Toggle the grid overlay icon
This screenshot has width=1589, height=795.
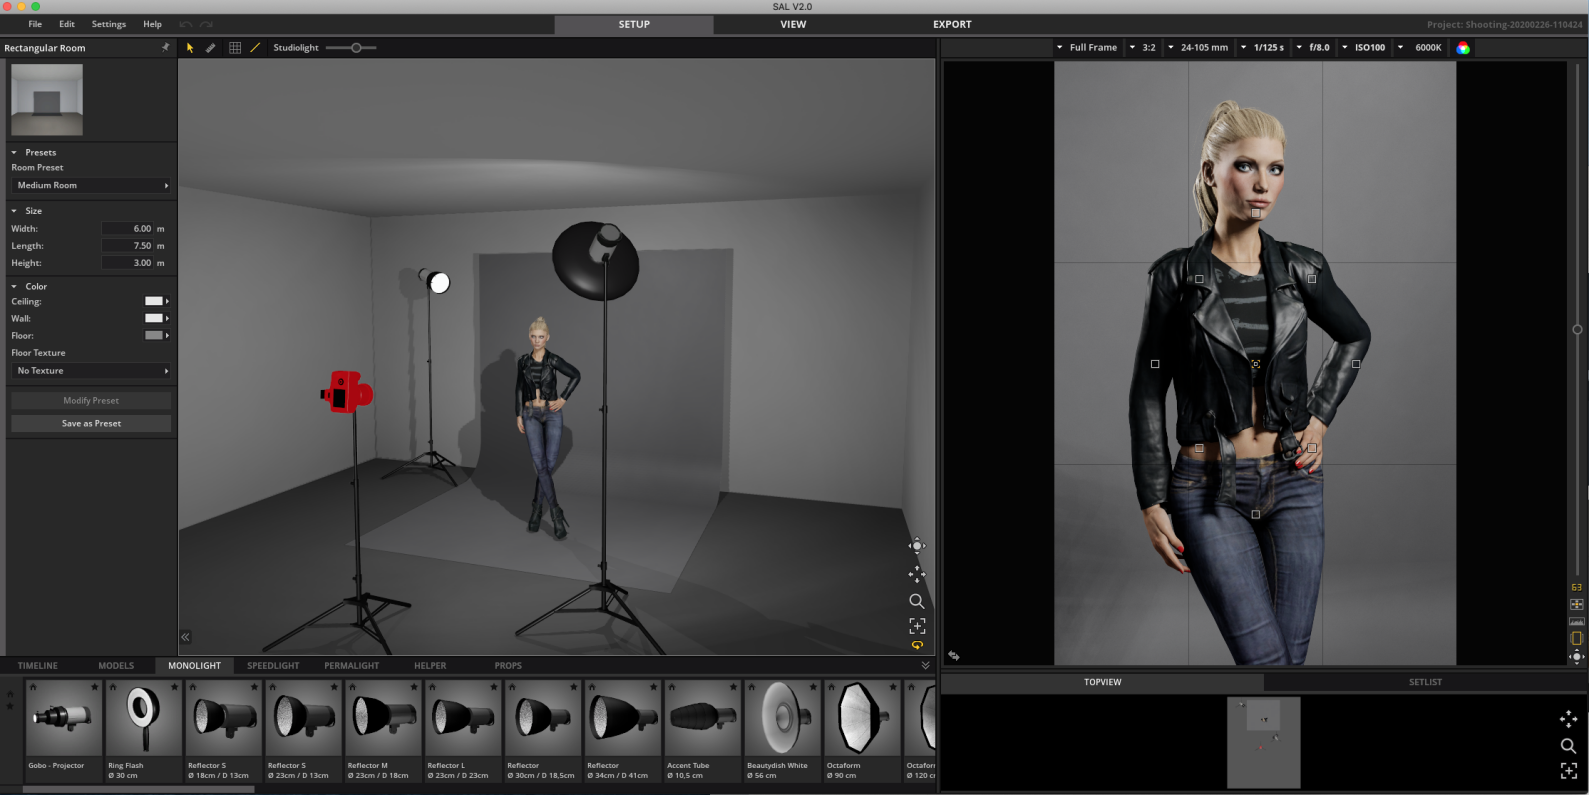tap(235, 48)
